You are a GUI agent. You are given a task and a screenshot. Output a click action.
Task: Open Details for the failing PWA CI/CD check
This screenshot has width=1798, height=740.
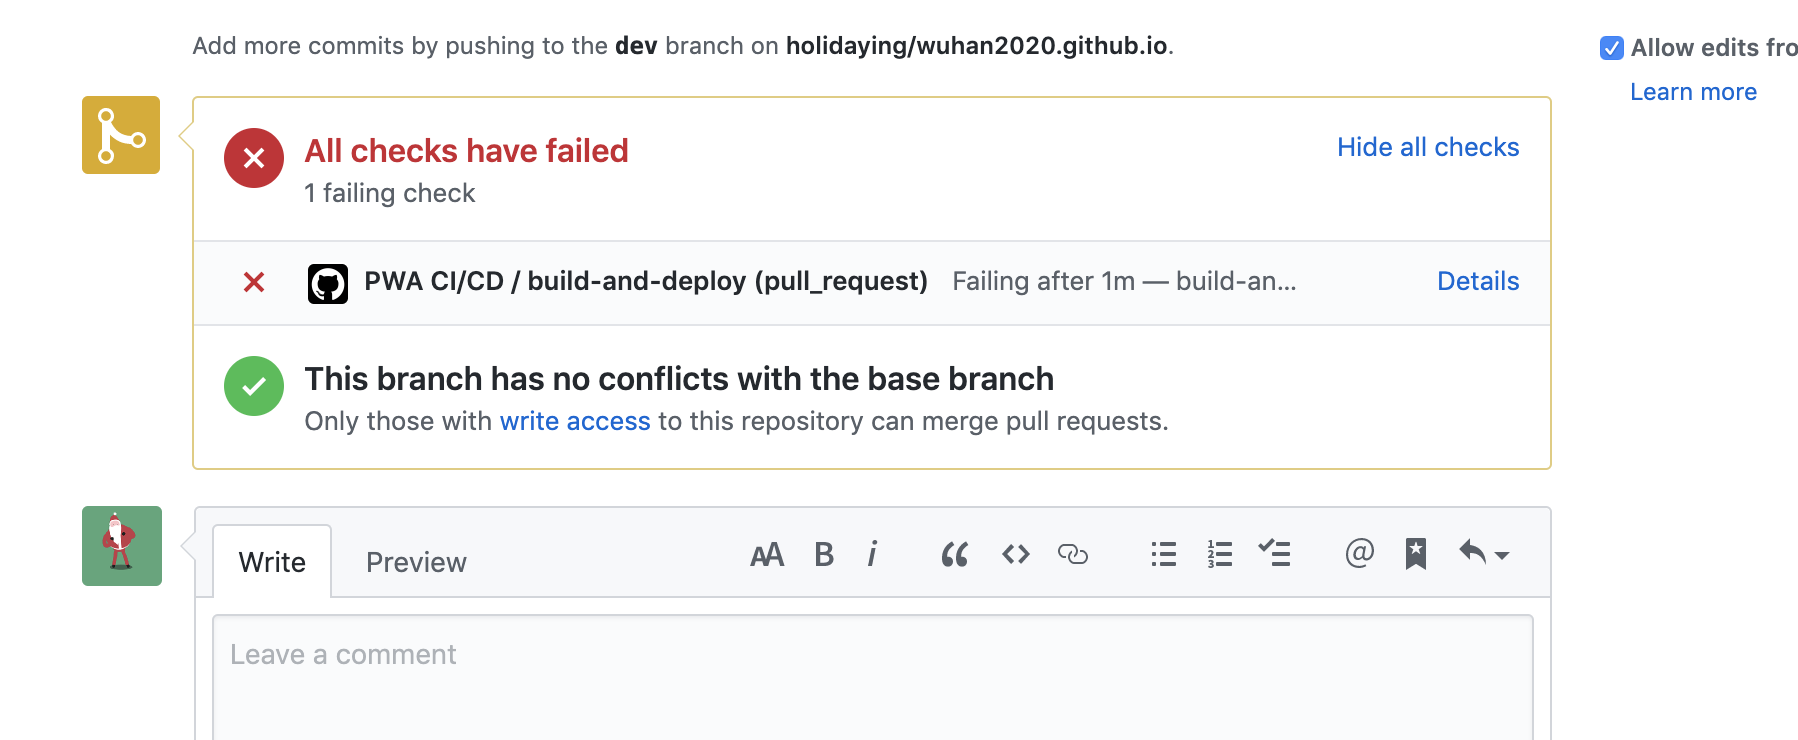pyautogui.click(x=1477, y=281)
